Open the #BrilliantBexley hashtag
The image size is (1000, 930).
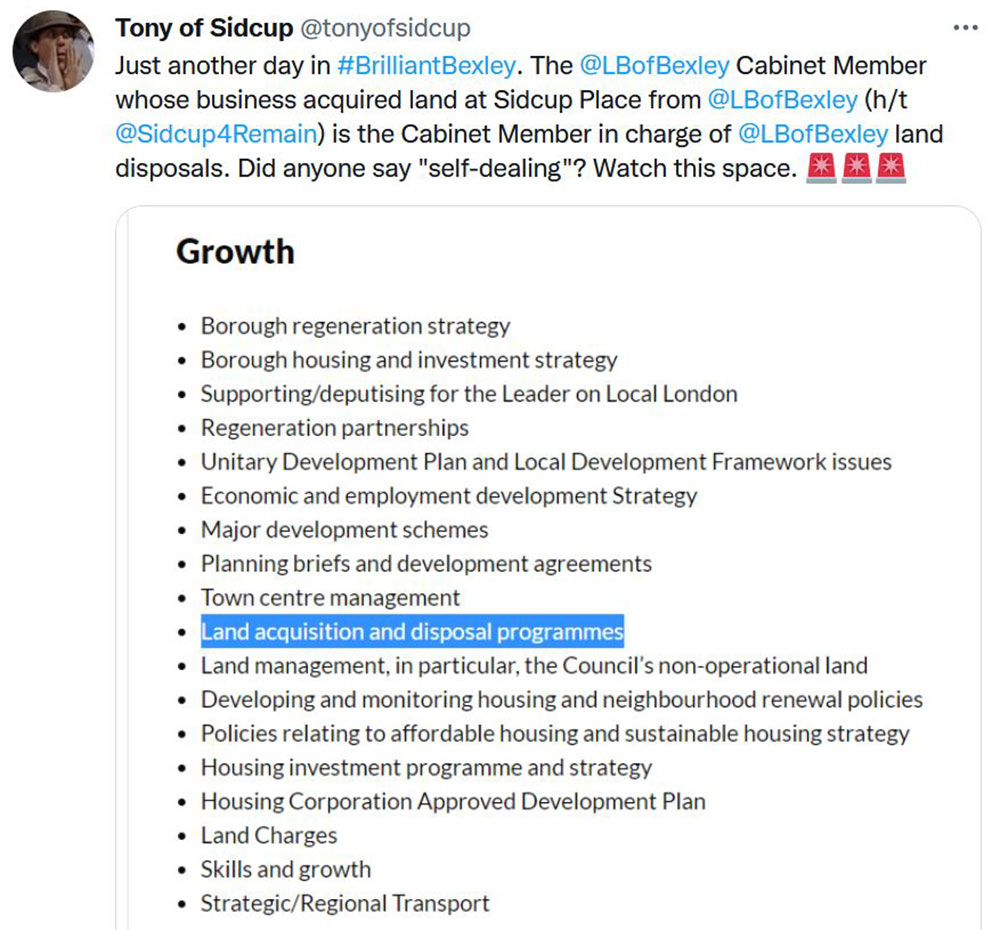427,66
